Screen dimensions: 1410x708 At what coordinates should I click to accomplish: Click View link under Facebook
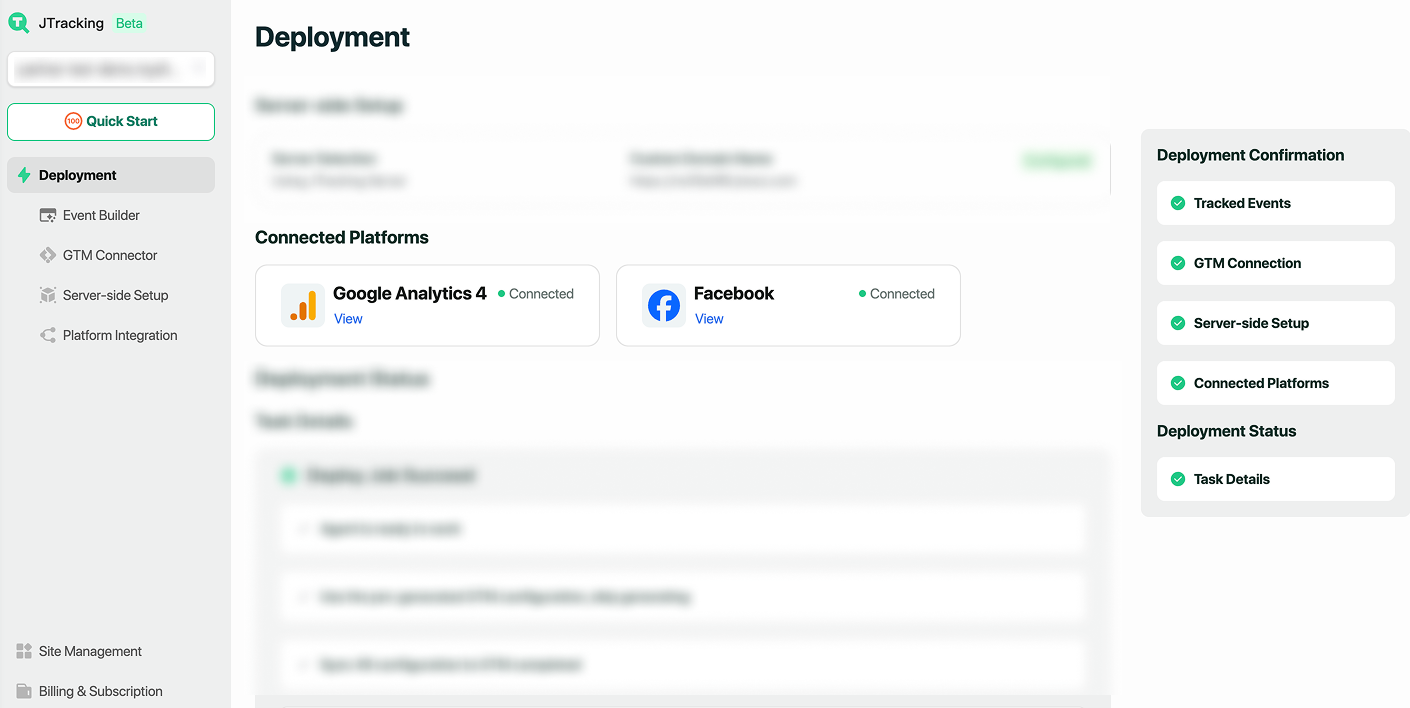click(x=709, y=319)
